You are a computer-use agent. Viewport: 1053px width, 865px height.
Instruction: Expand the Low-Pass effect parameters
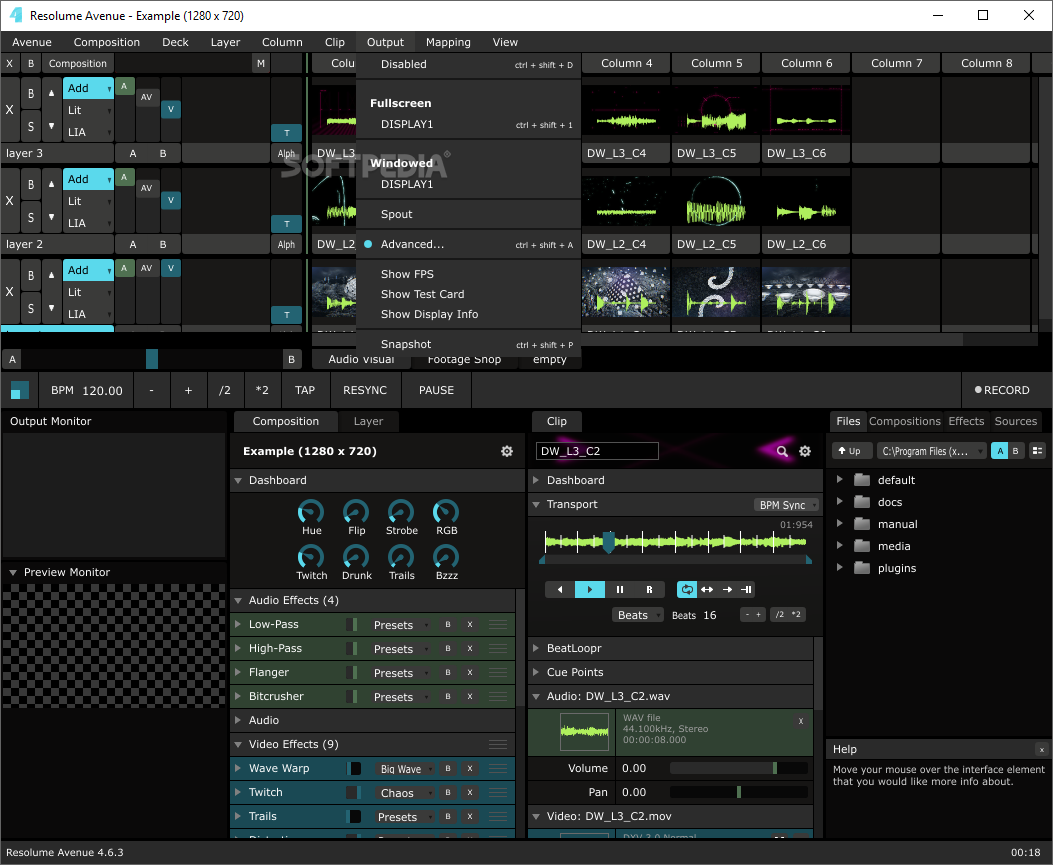pos(238,625)
